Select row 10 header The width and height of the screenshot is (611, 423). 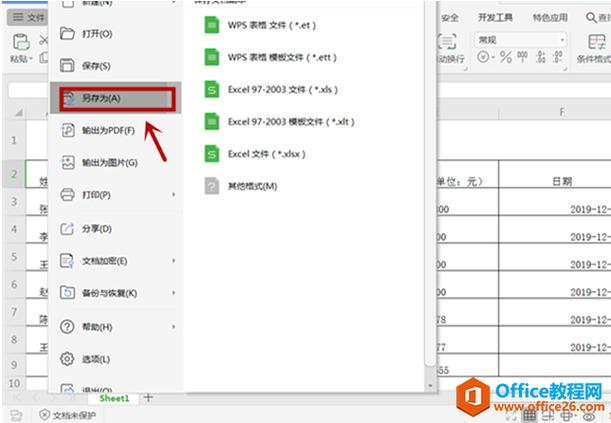(x=14, y=383)
